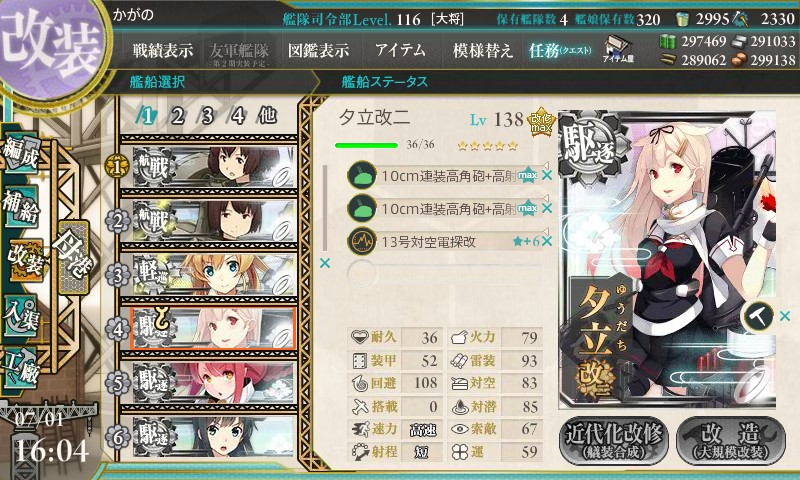Screen dimensions: 800x480
Task: Select the empty fourth equipment slot
Action: point(444,274)
